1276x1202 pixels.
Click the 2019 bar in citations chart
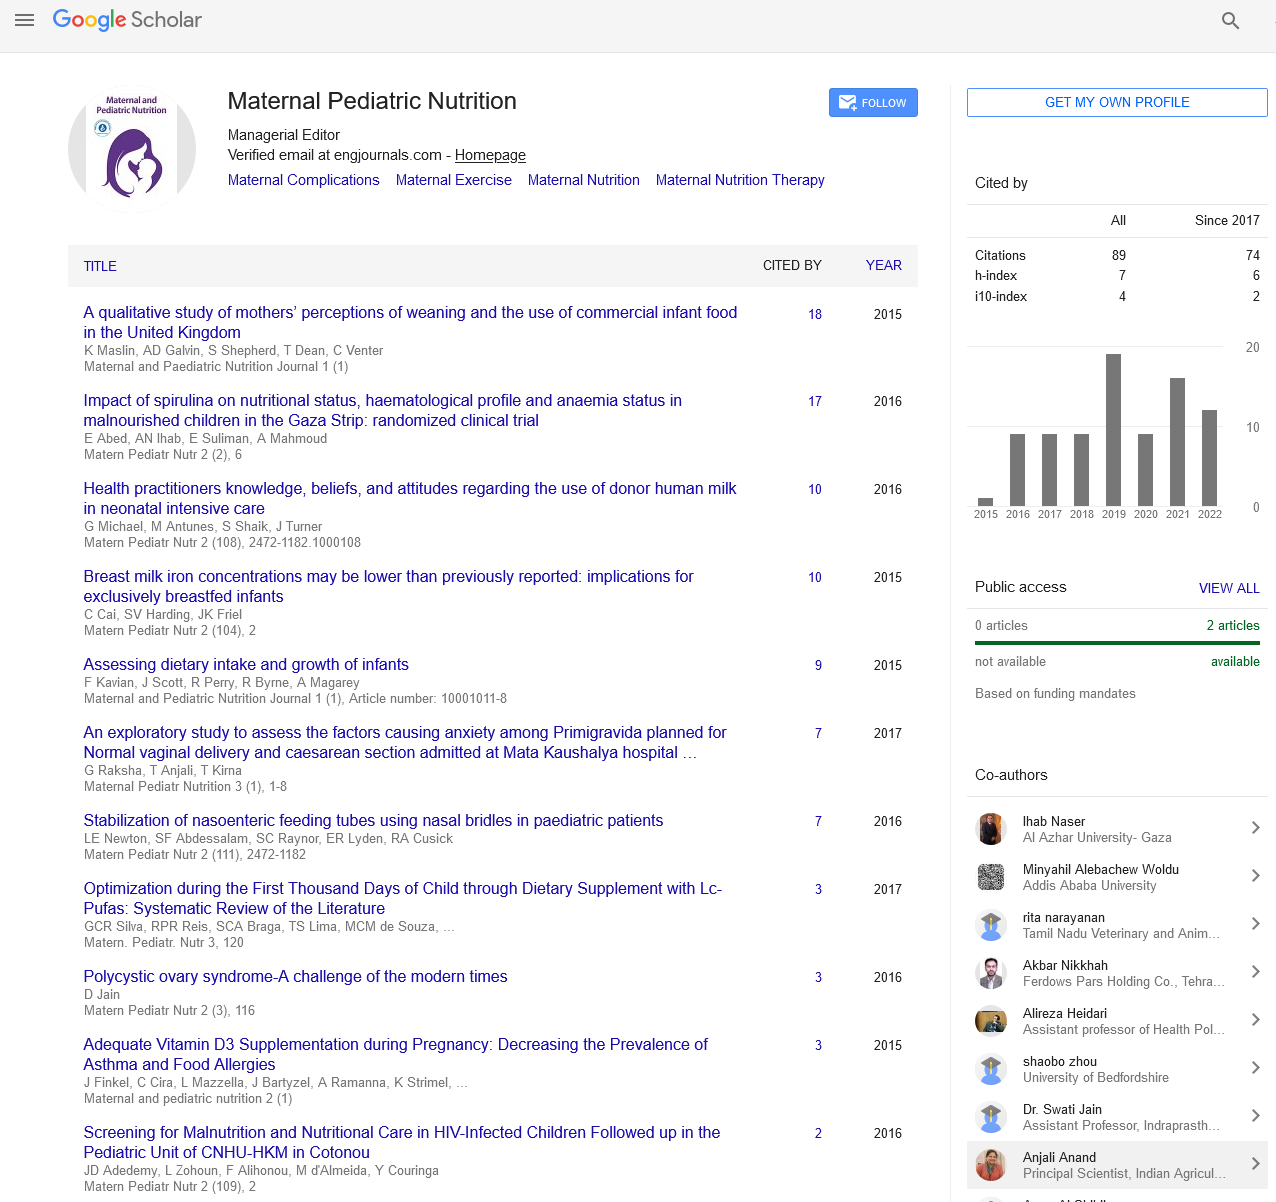point(1113,430)
